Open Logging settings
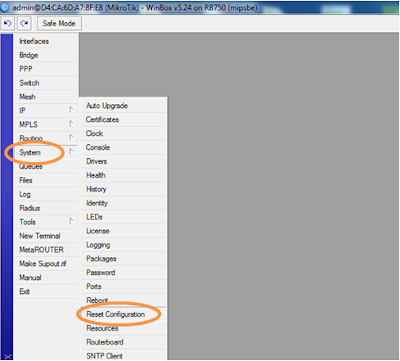Viewport: 400px width, 361px height. click(x=123, y=245)
